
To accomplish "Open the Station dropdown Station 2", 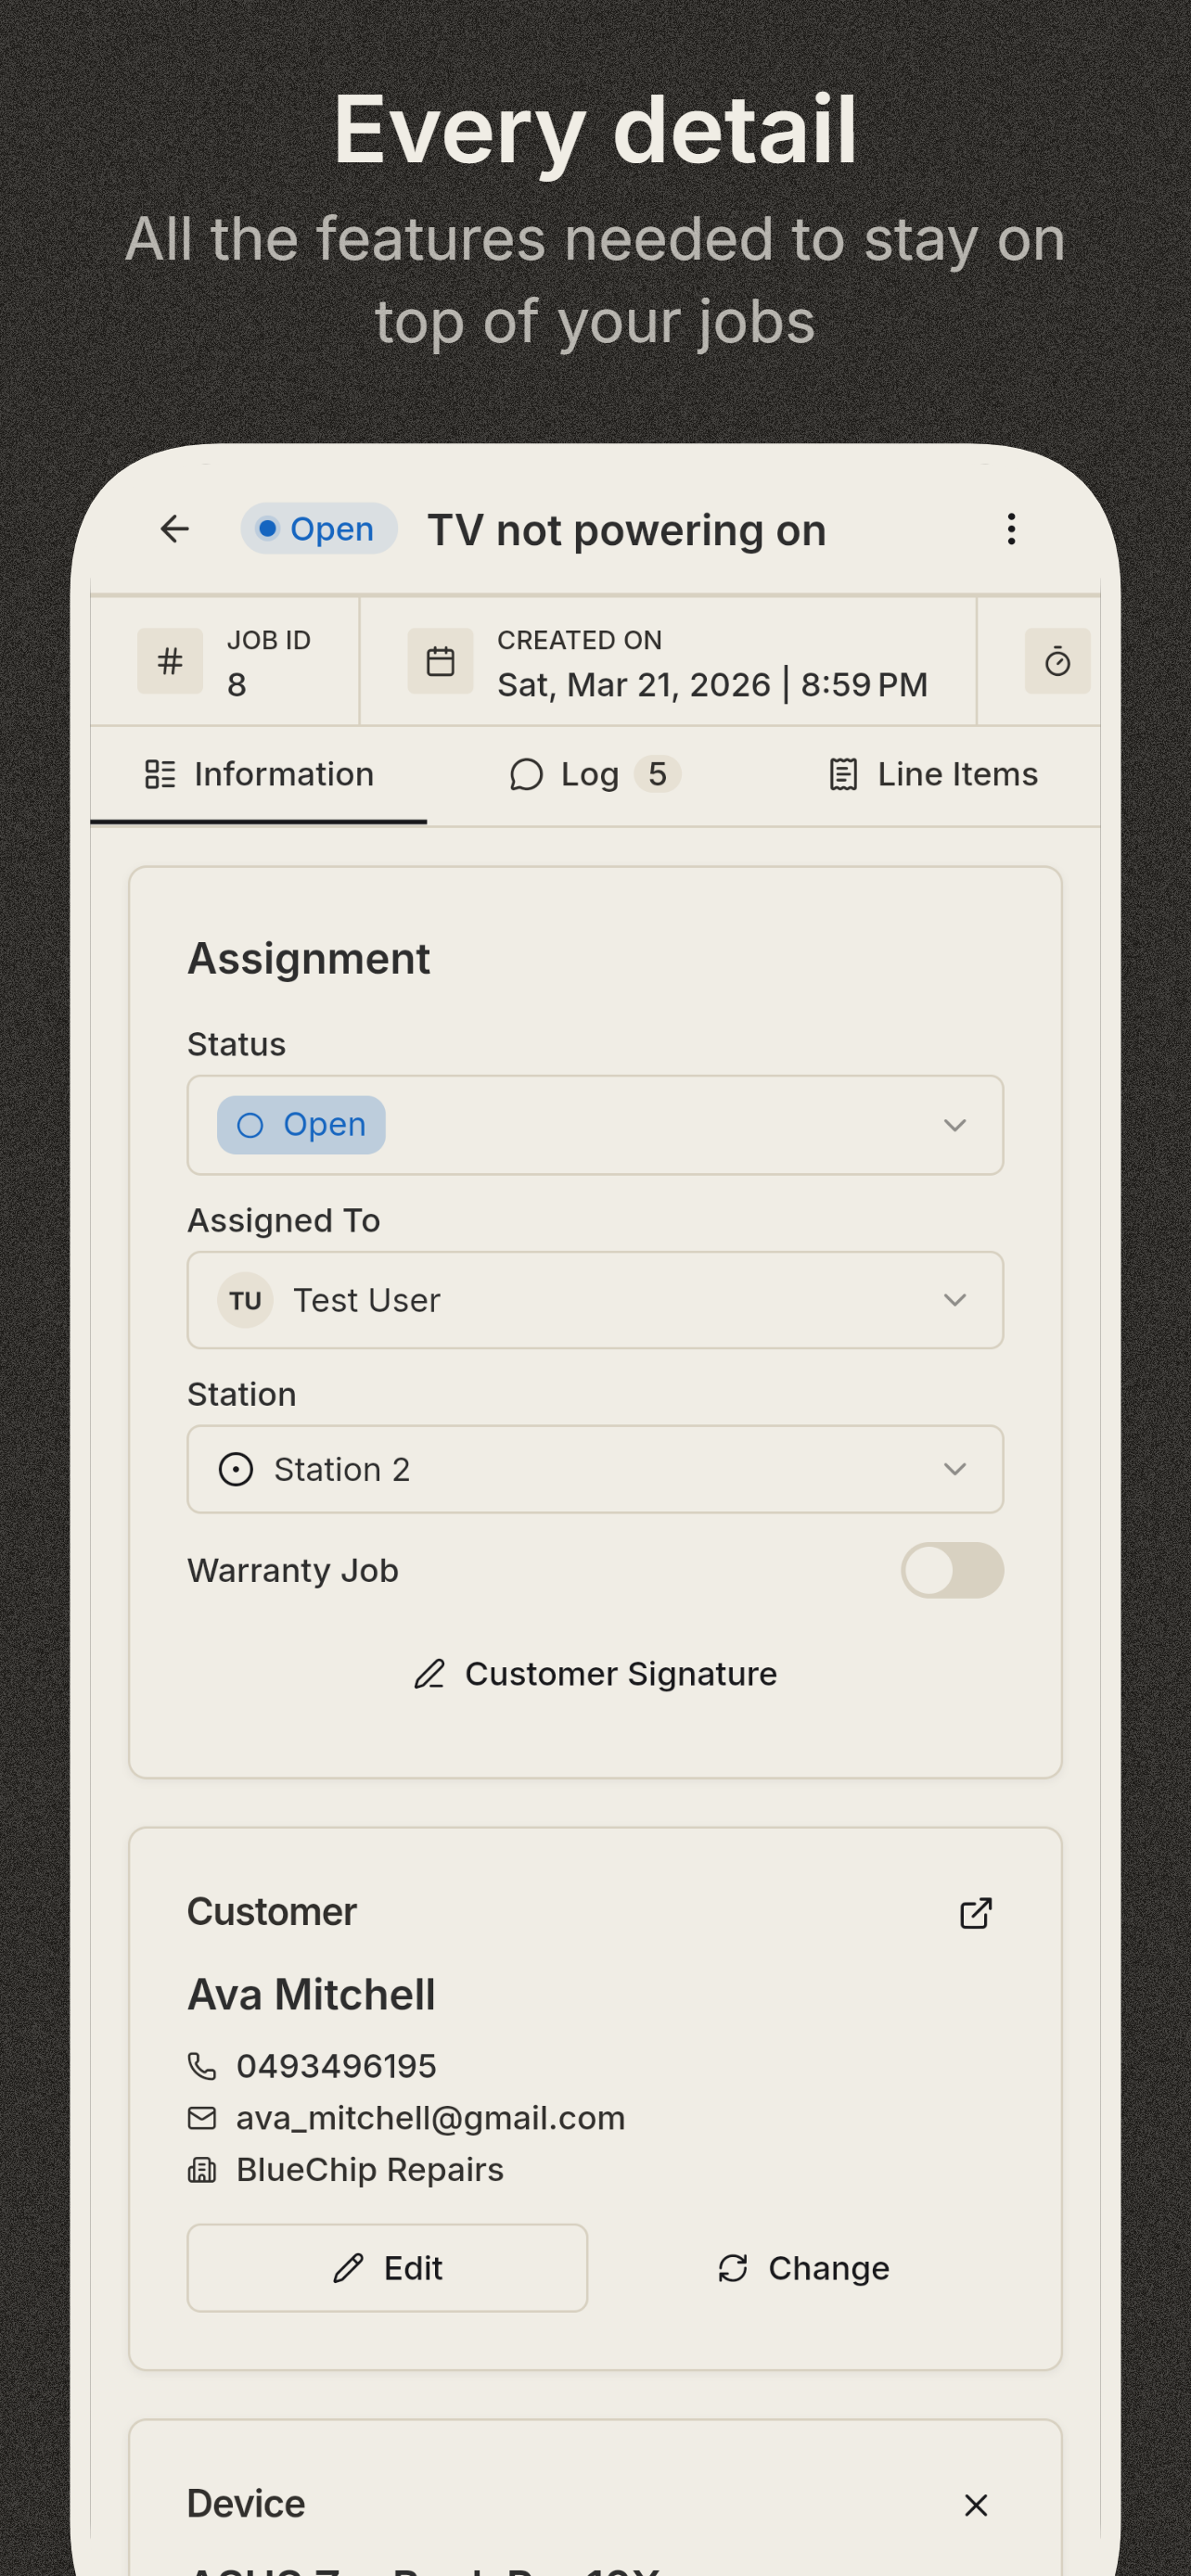I will [595, 1469].
